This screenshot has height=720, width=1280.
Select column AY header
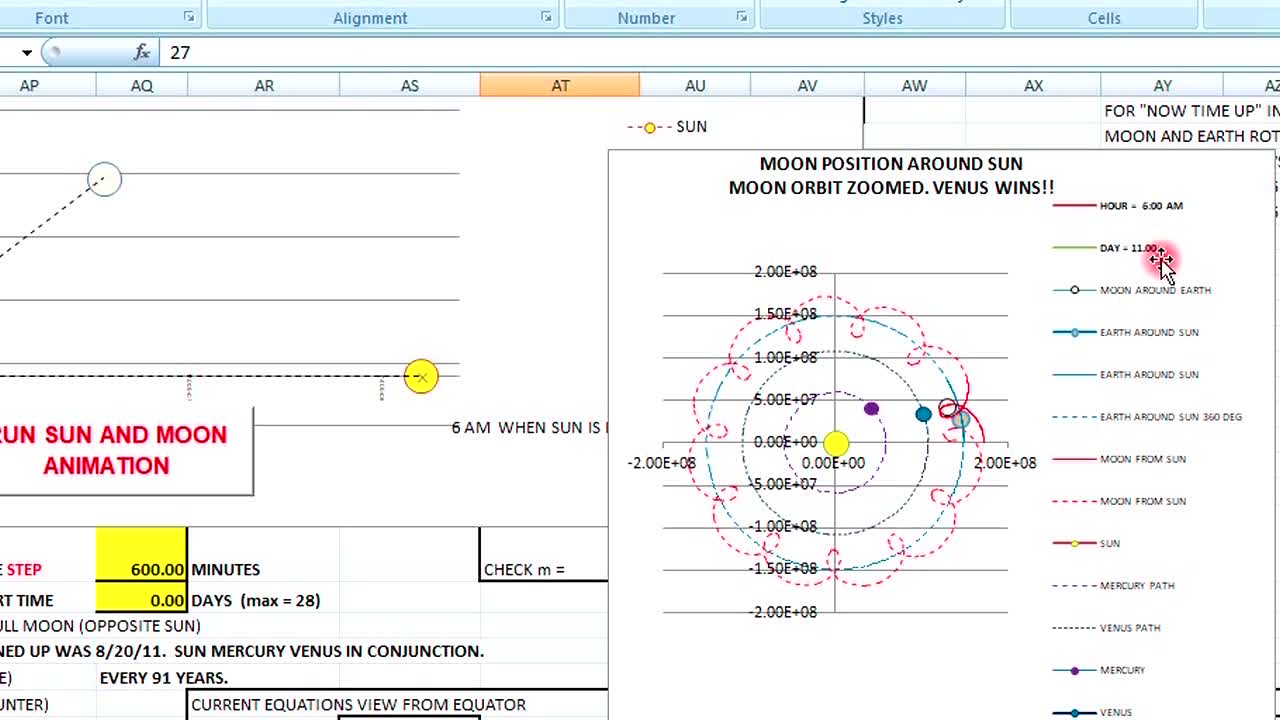[x=1162, y=86]
